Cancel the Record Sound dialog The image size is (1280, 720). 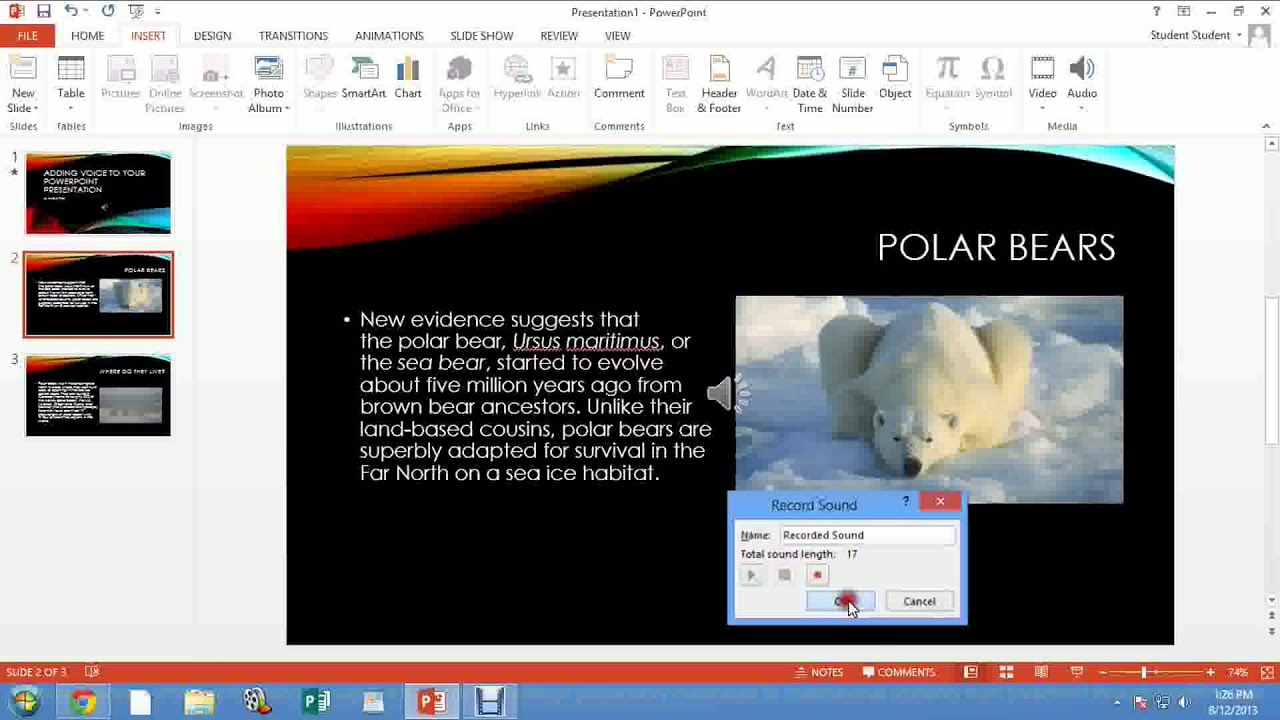(x=919, y=601)
